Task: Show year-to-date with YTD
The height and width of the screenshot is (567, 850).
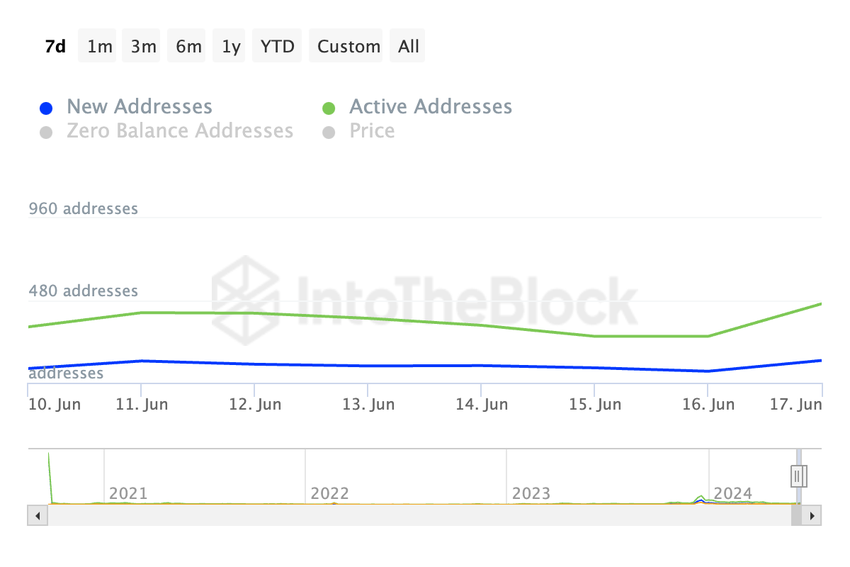Action: pos(277,46)
